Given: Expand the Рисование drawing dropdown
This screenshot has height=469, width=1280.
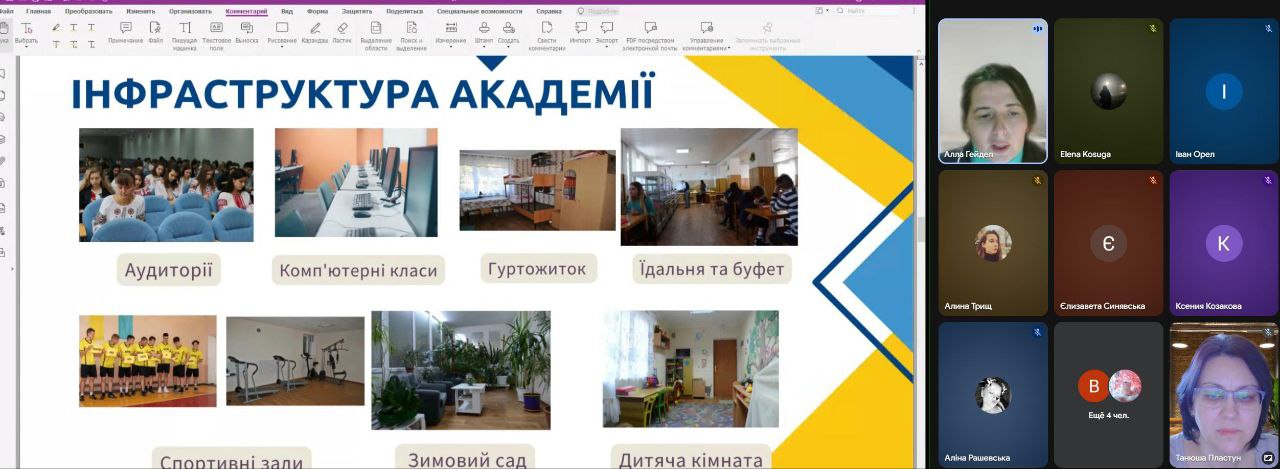Looking at the screenshot, I should coord(282,46).
